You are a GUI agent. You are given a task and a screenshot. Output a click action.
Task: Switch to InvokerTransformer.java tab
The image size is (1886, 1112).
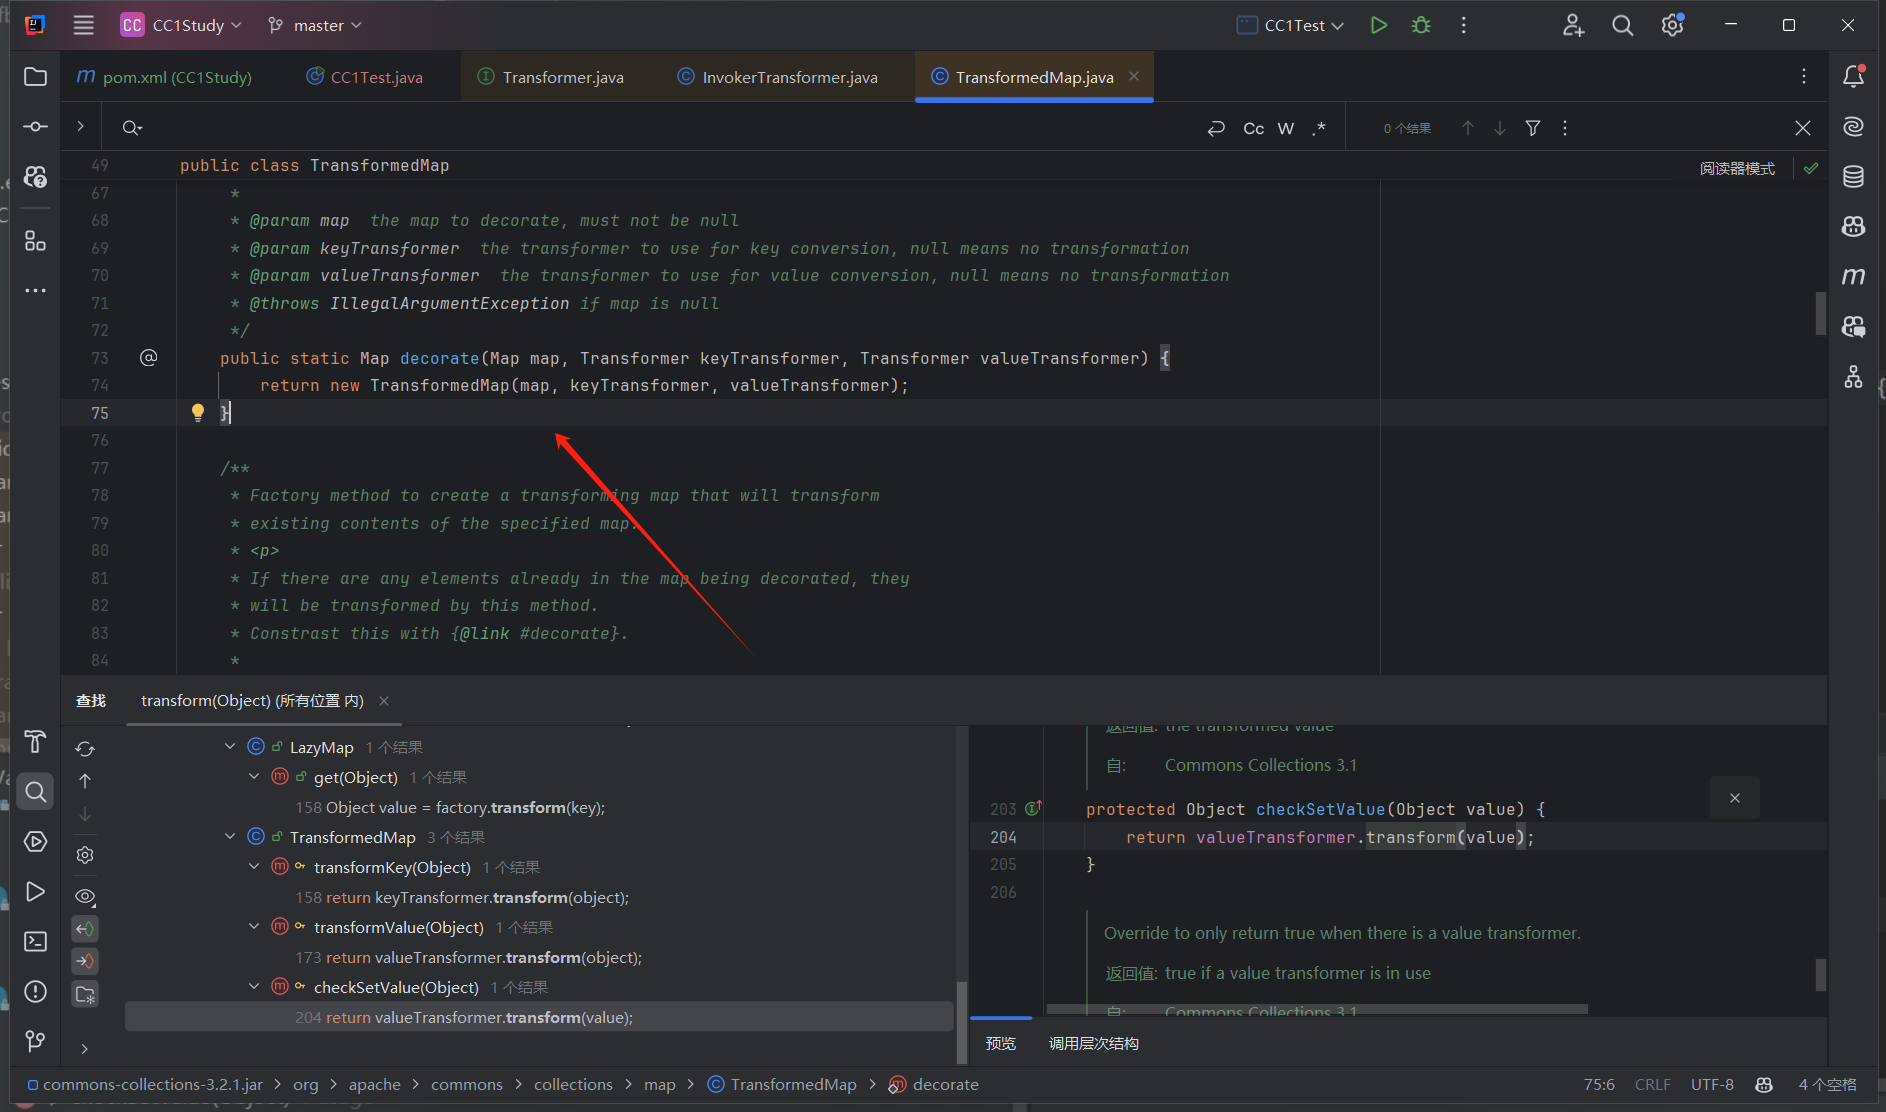click(x=778, y=77)
